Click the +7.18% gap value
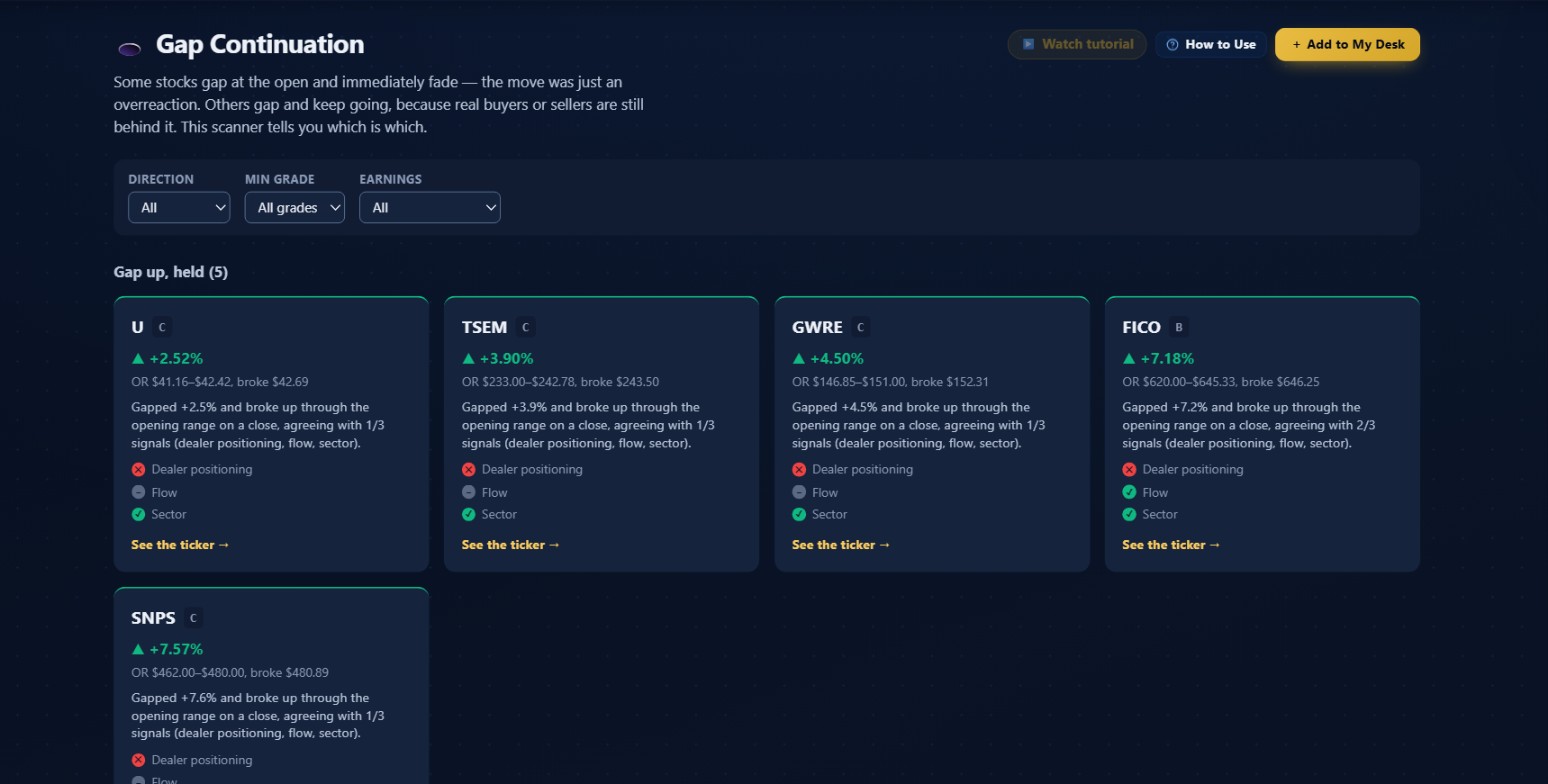This screenshot has height=784, width=1548. point(1167,358)
